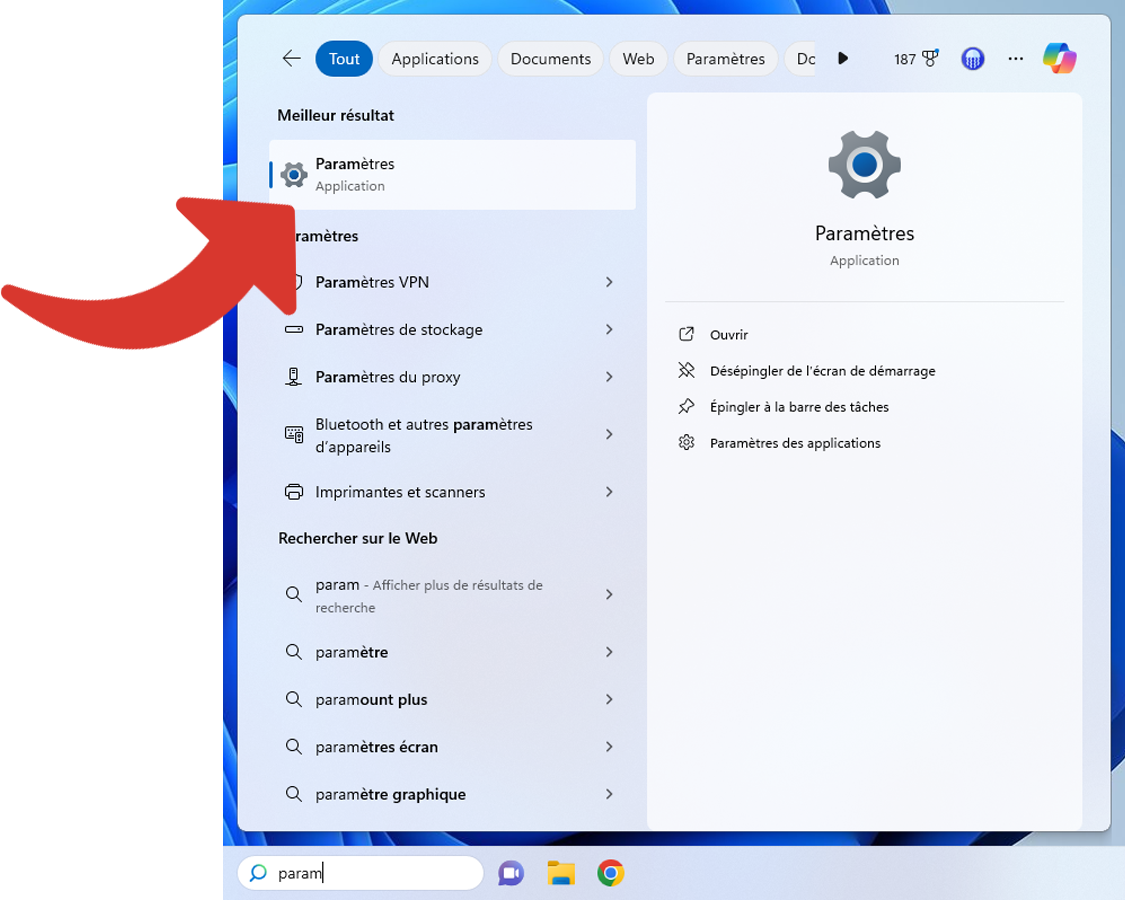Expand the paramètre graphique suggestion chevron
The image size is (1125, 900).
click(609, 794)
